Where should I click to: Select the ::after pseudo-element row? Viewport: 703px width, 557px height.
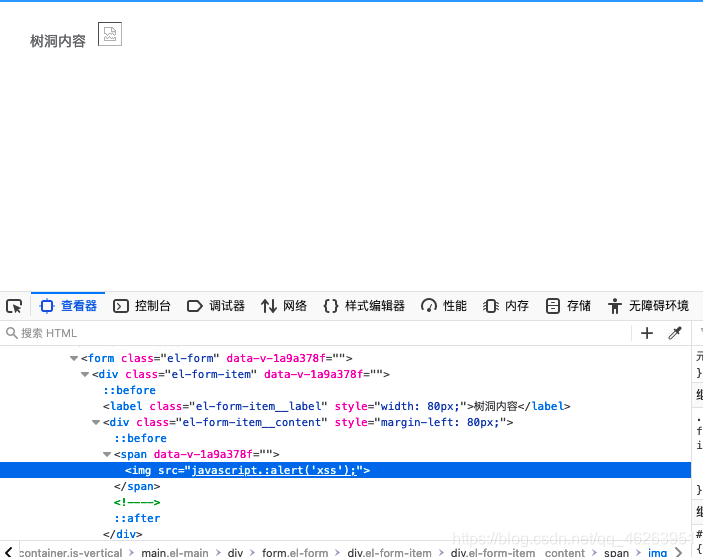pyautogui.click(x=345, y=518)
